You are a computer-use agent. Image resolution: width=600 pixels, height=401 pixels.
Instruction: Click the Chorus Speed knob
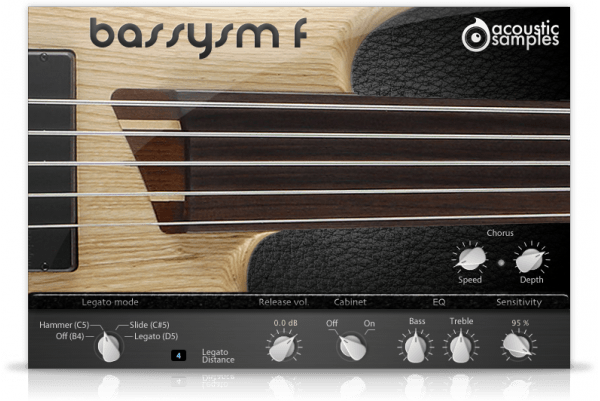[469, 260]
